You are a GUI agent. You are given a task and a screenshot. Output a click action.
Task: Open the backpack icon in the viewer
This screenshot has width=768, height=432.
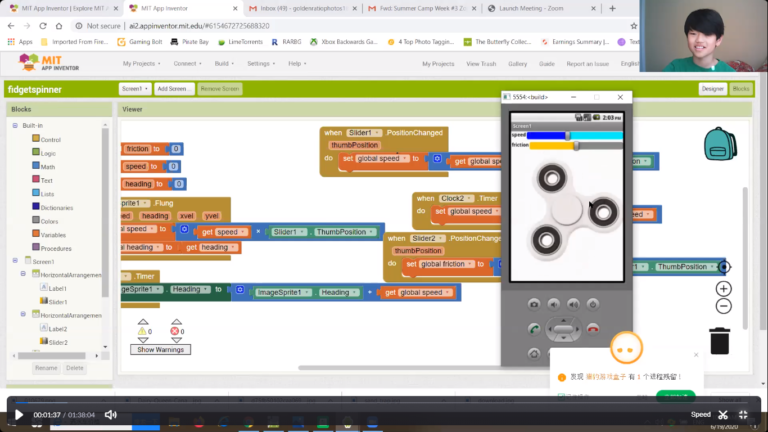(720, 144)
